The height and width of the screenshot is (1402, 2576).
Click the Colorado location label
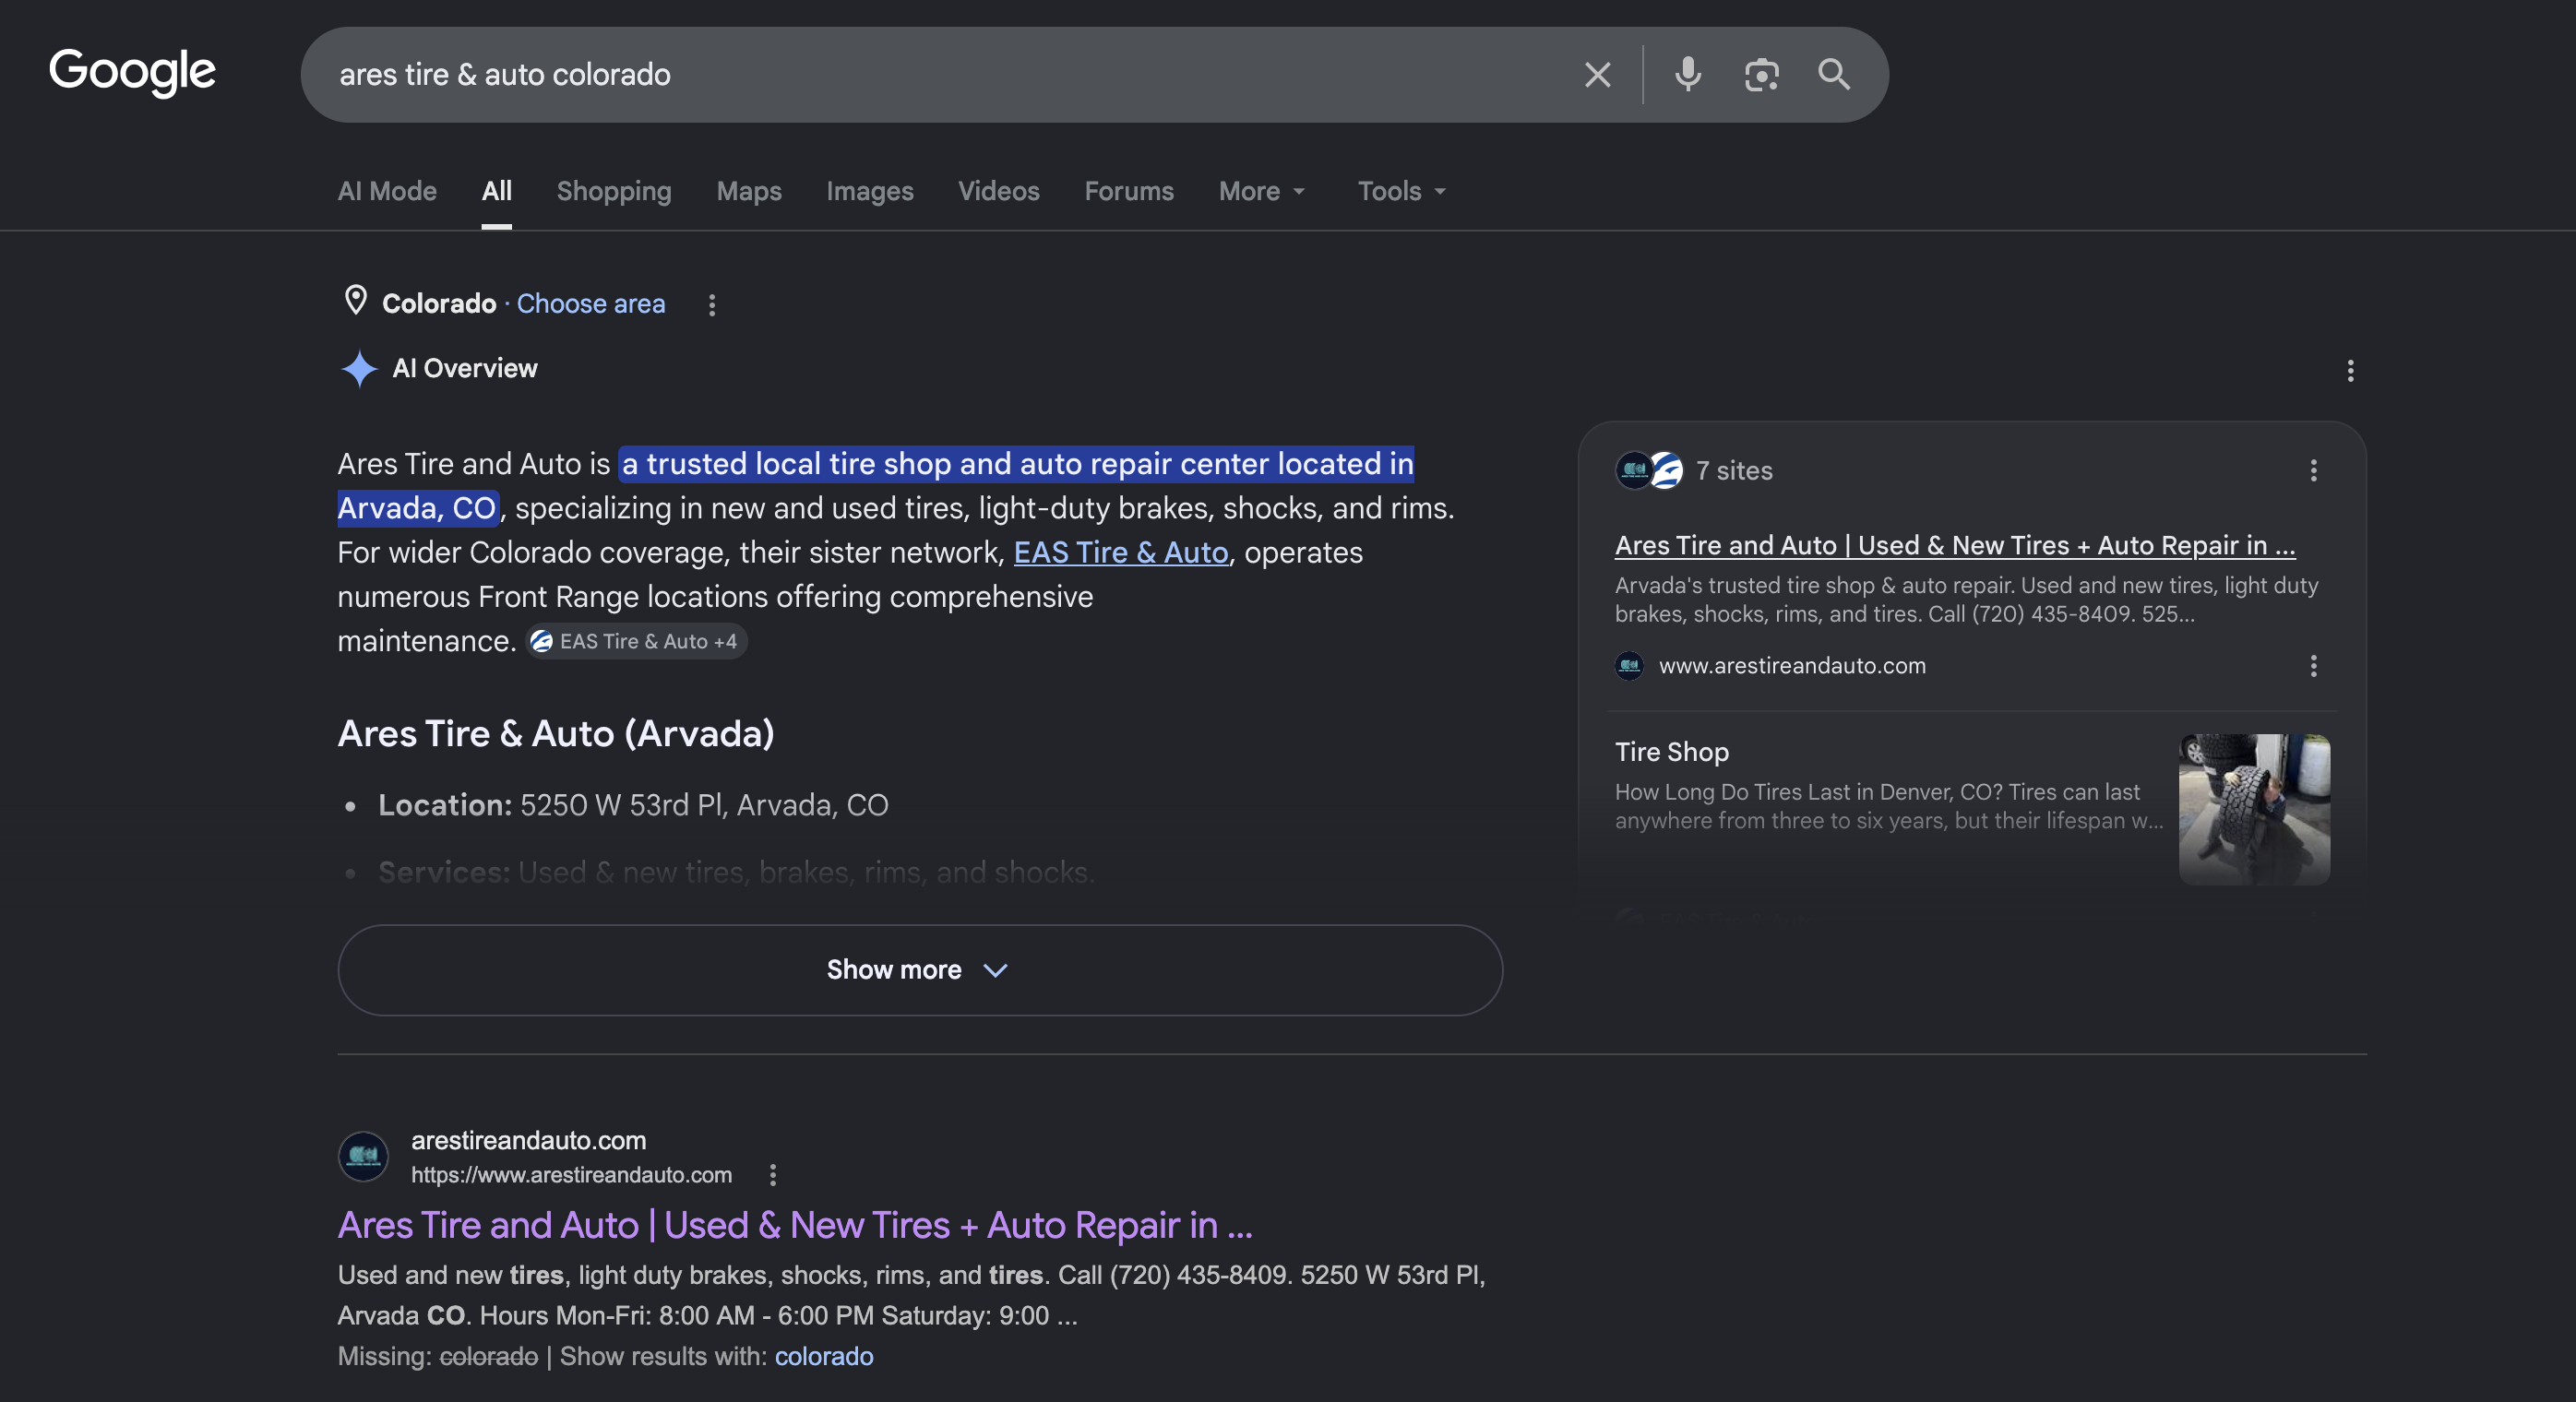click(439, 303)
